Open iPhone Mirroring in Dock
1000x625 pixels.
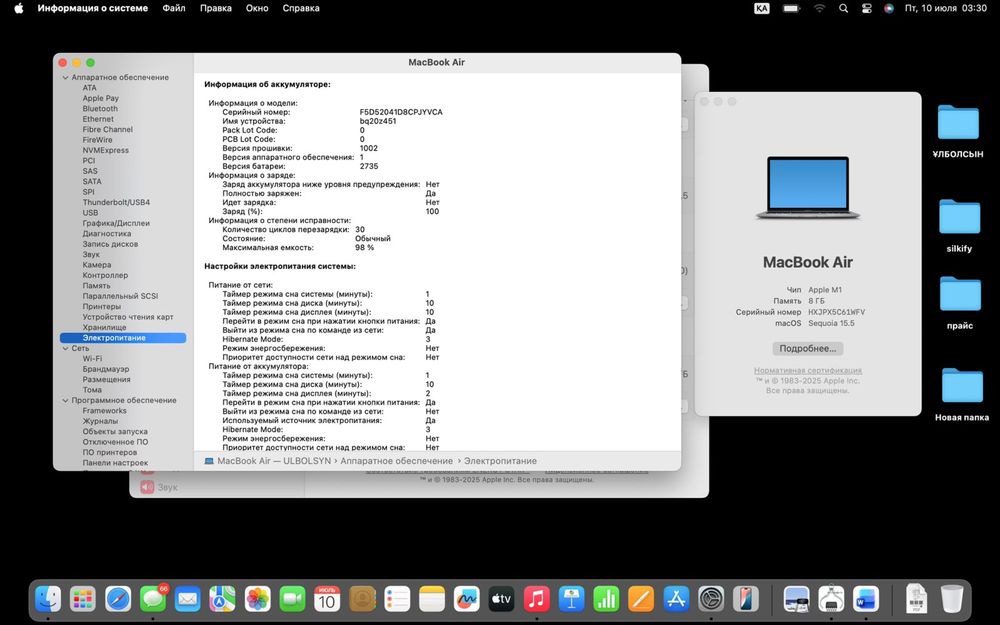coord(746,599)
